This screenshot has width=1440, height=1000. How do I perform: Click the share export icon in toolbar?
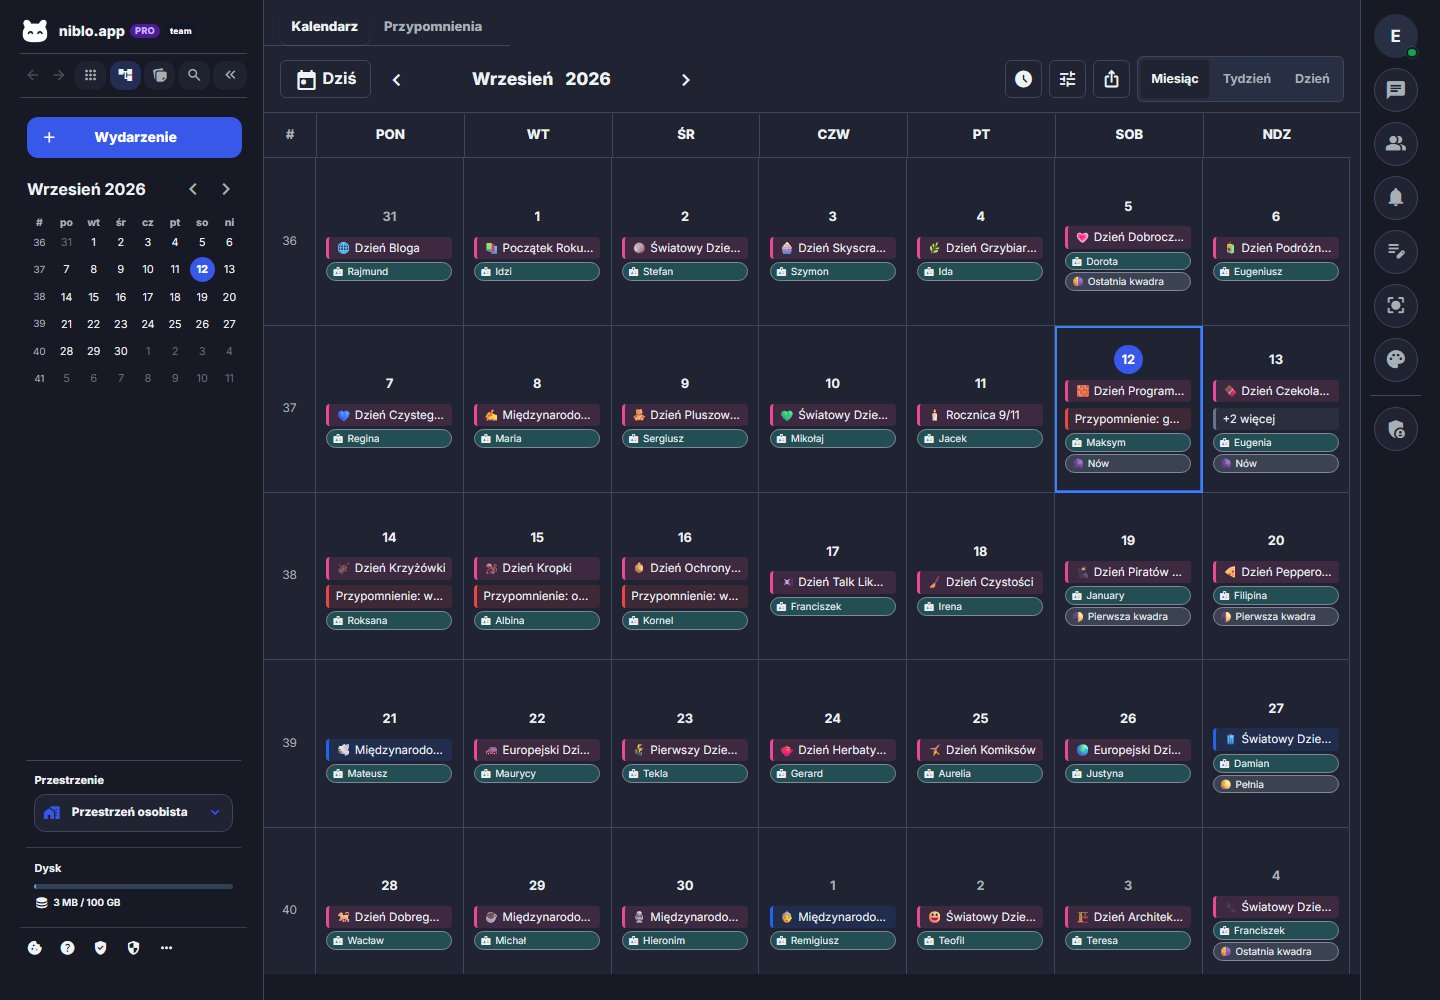point(1111,79)
